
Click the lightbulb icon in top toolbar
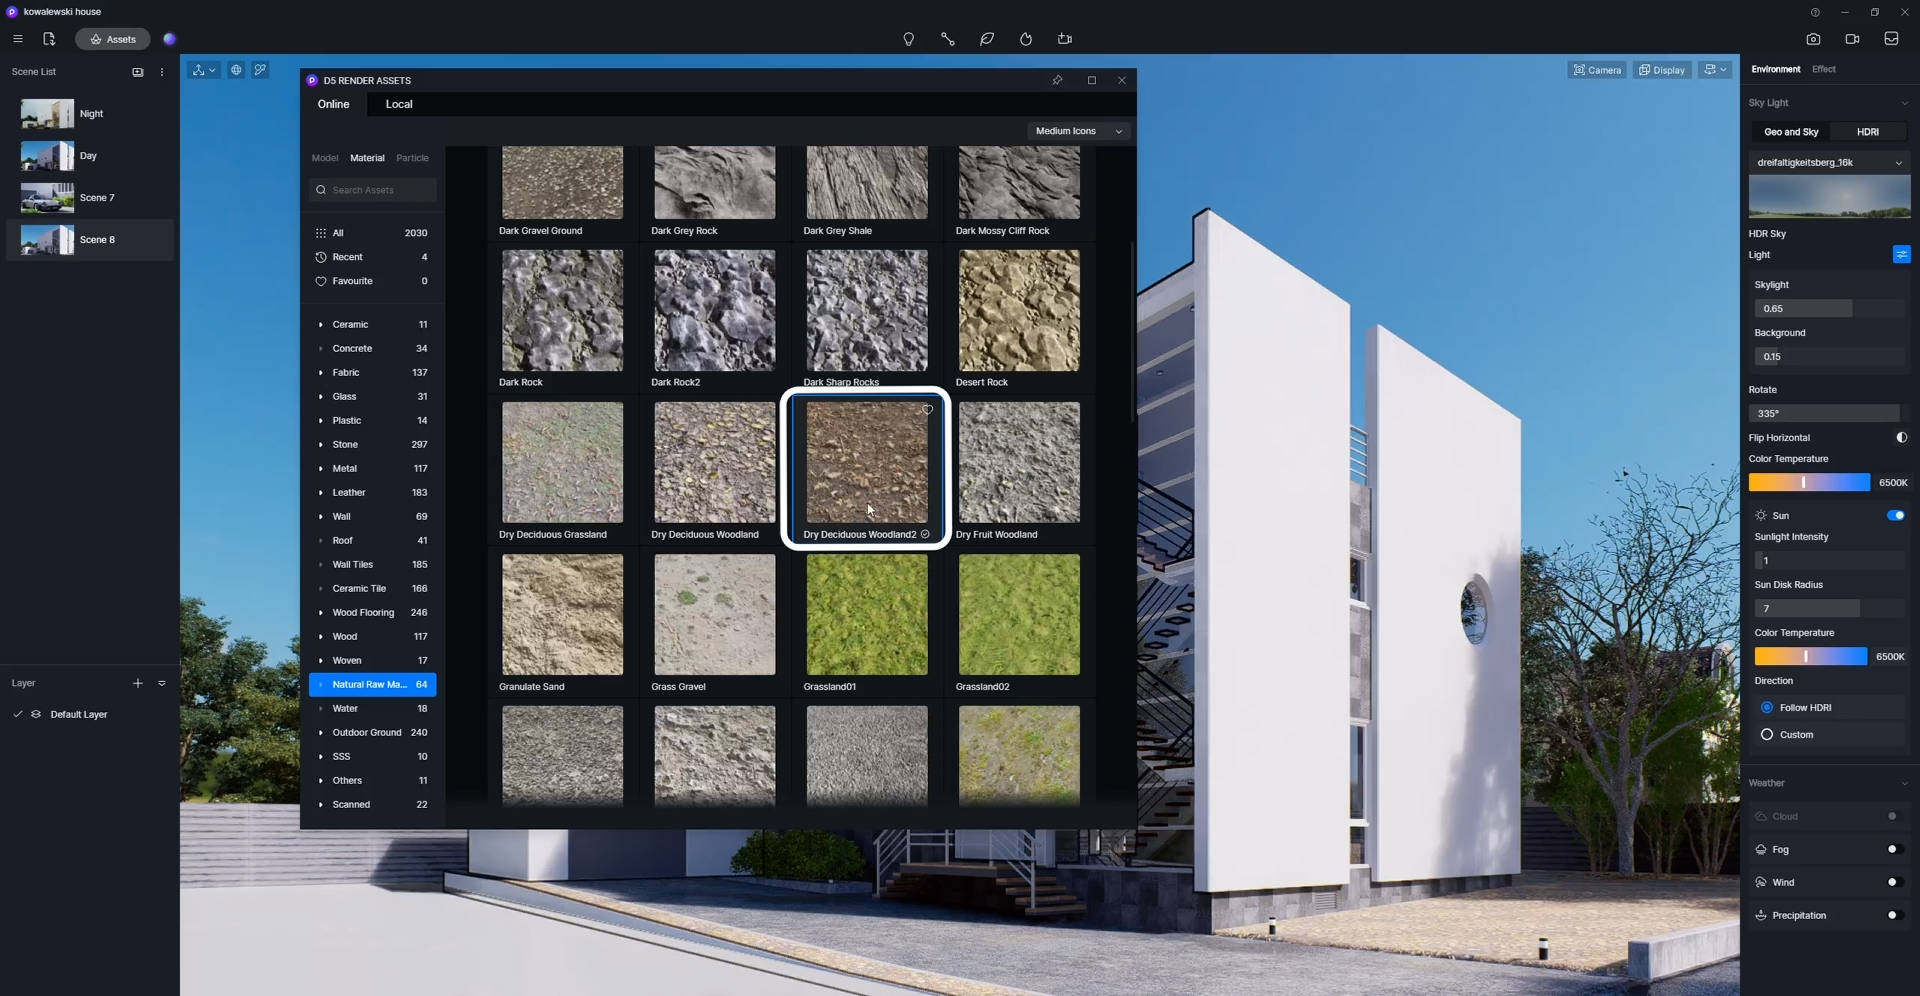[x=908, y=39]
